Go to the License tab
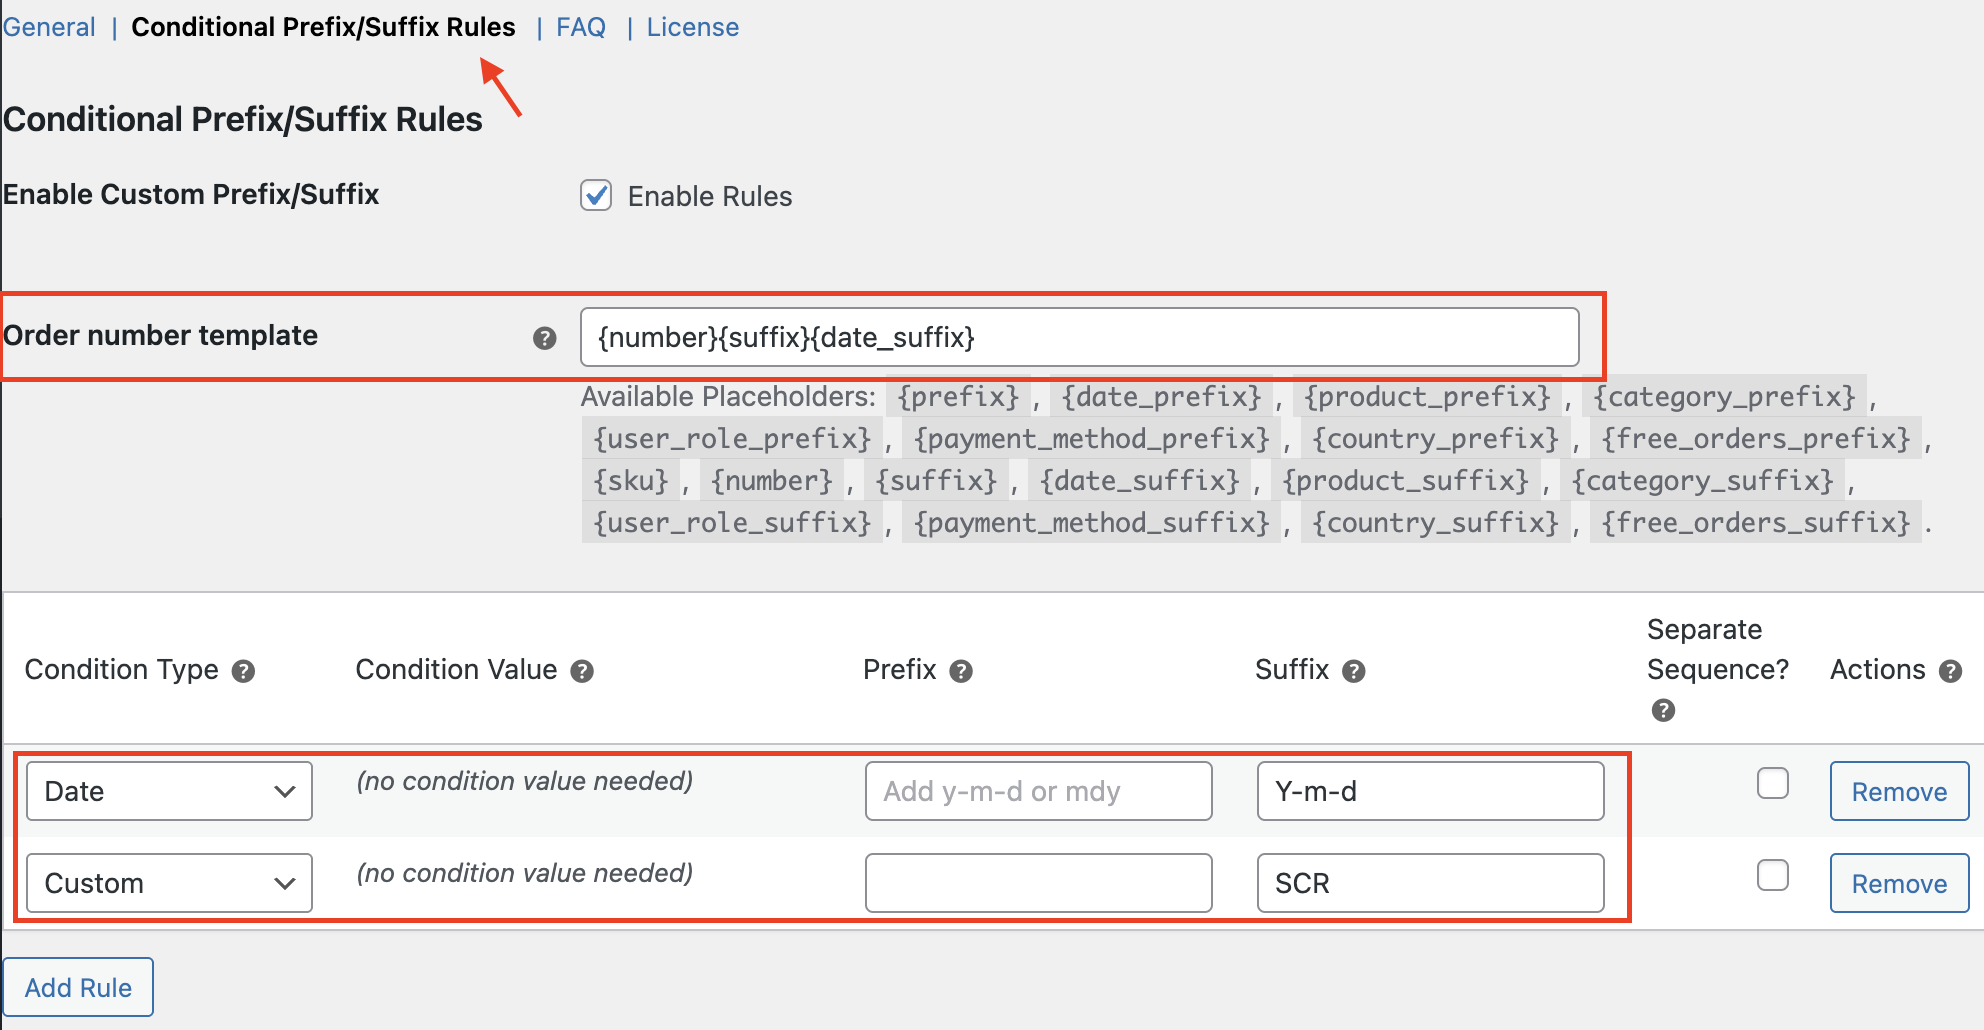 point(692,27)
